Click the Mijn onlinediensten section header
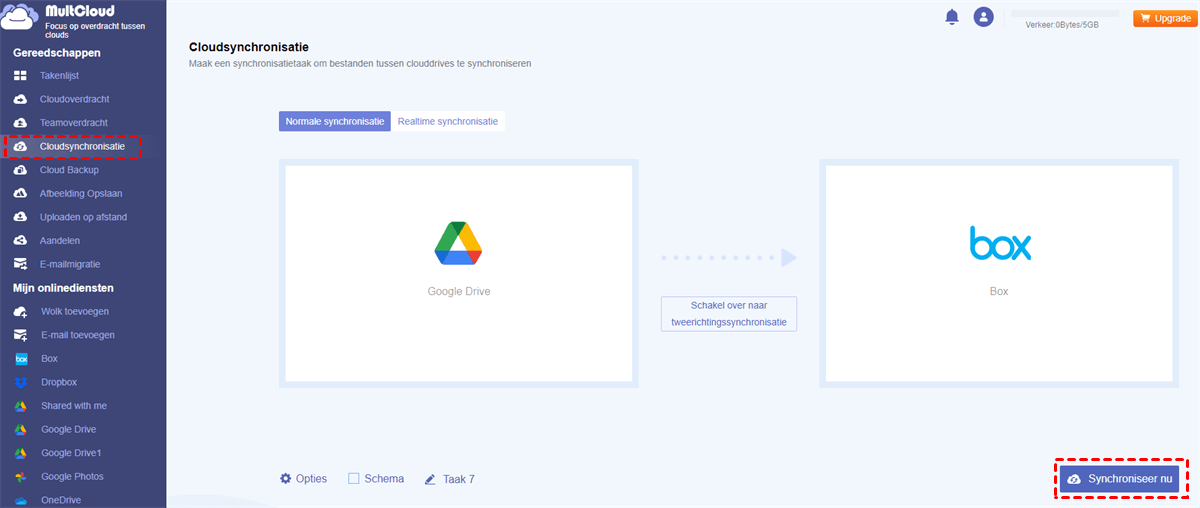The height and width of the screenshot is (508, 1200). click(63, 288)
